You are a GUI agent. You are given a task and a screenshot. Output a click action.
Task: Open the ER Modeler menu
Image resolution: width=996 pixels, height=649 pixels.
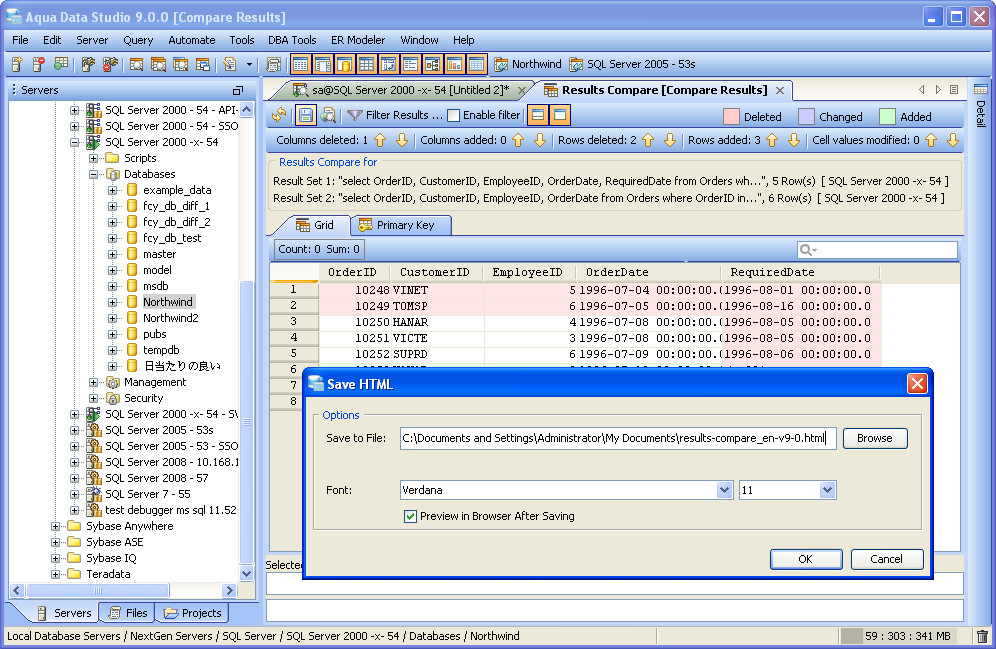click(358, 40)
